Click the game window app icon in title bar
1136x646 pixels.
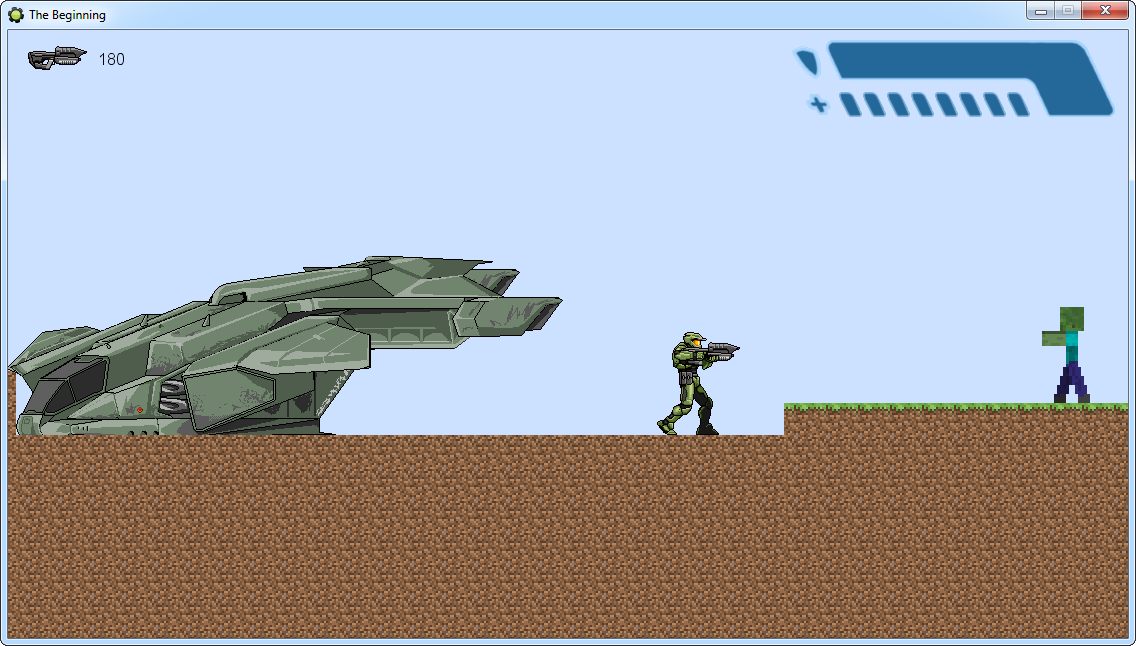16,14
